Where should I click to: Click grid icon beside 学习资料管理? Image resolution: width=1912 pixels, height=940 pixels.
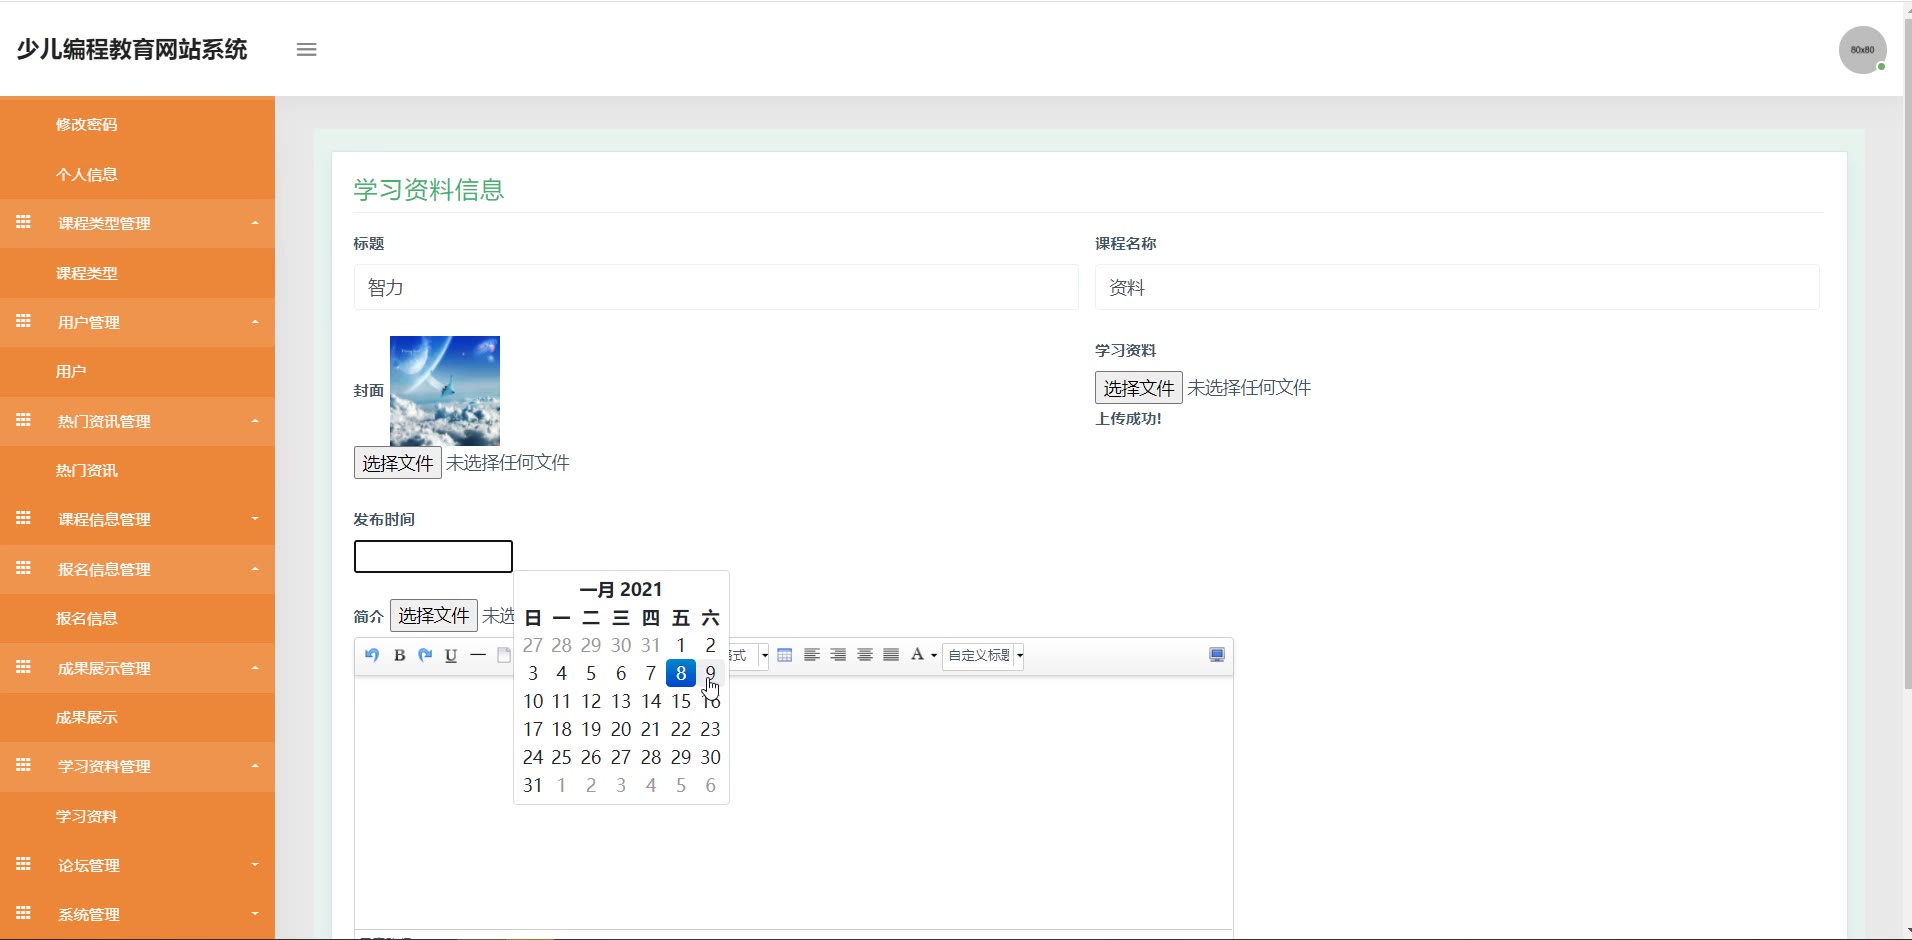24,765
